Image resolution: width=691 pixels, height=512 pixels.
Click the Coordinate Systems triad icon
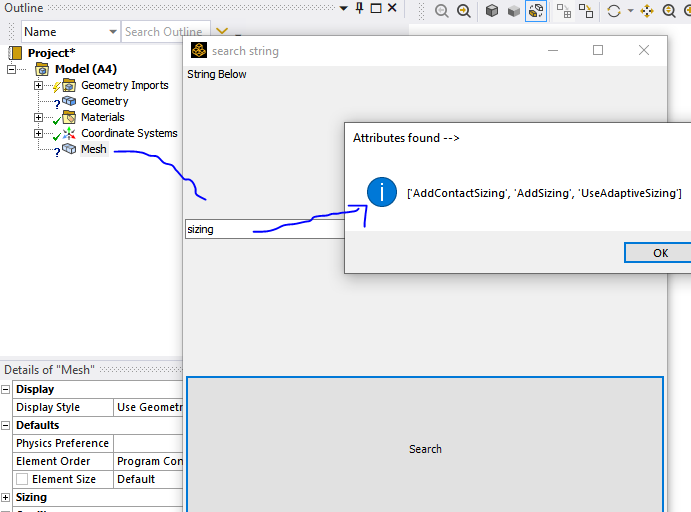point(69,133)
